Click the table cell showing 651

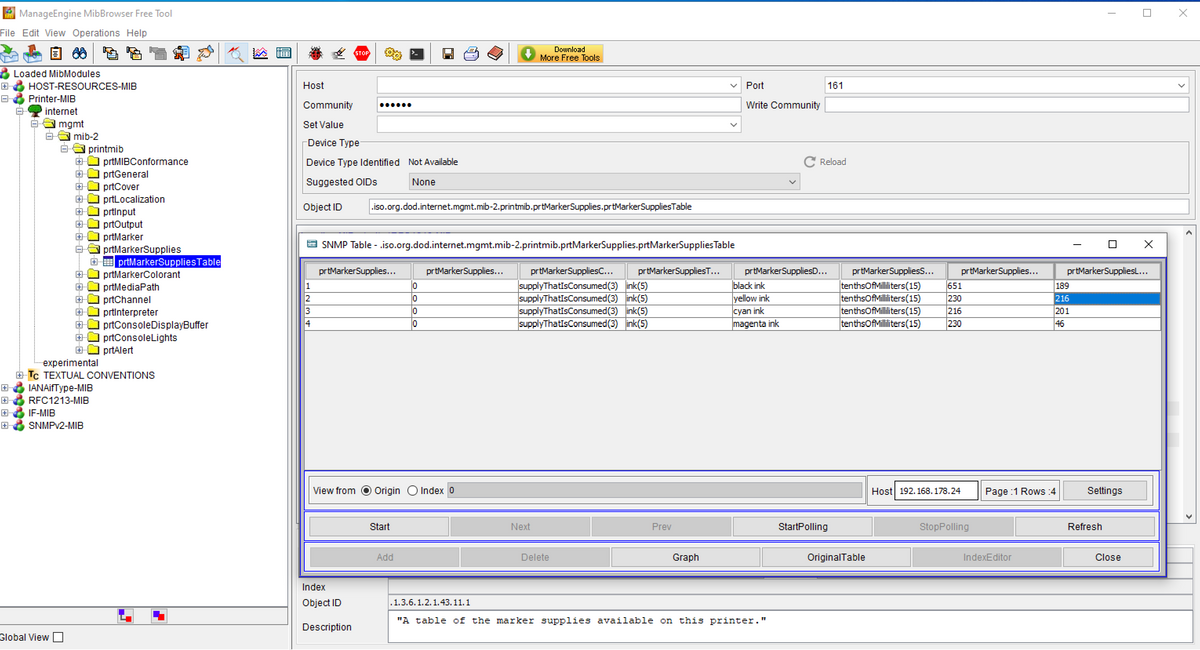(1000, 285)
